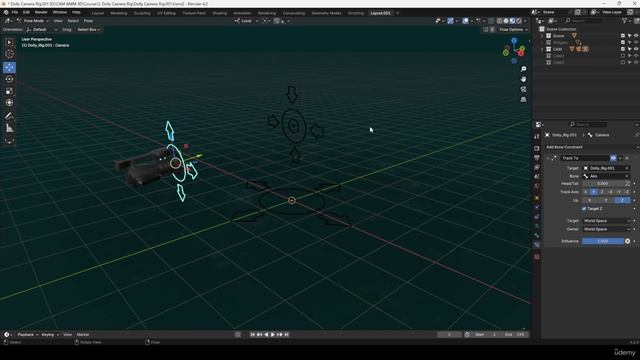The image size is (640, 360).
Task: Choose the Rotate tool in the left toolbar
Action: pyautogui.click(x=9, y=79)
